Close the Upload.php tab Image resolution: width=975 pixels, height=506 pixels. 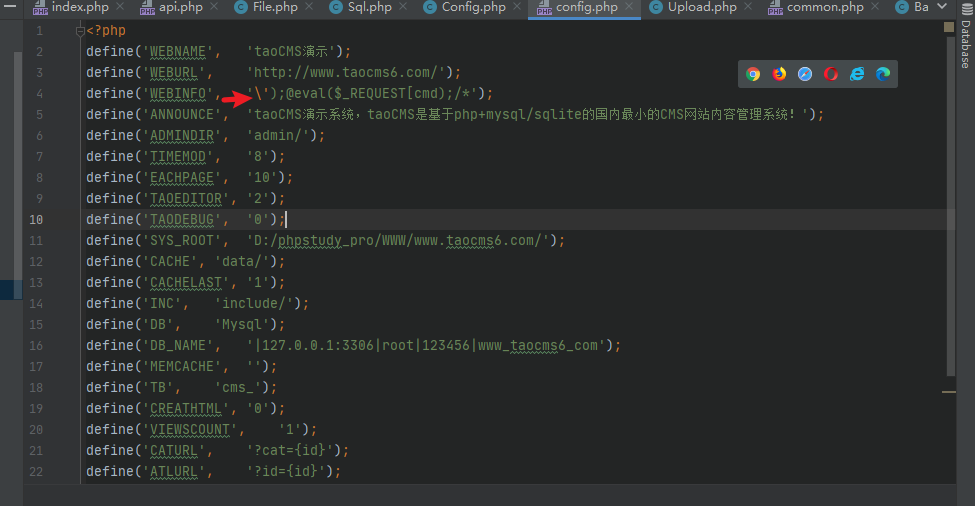tap(748, 7)
